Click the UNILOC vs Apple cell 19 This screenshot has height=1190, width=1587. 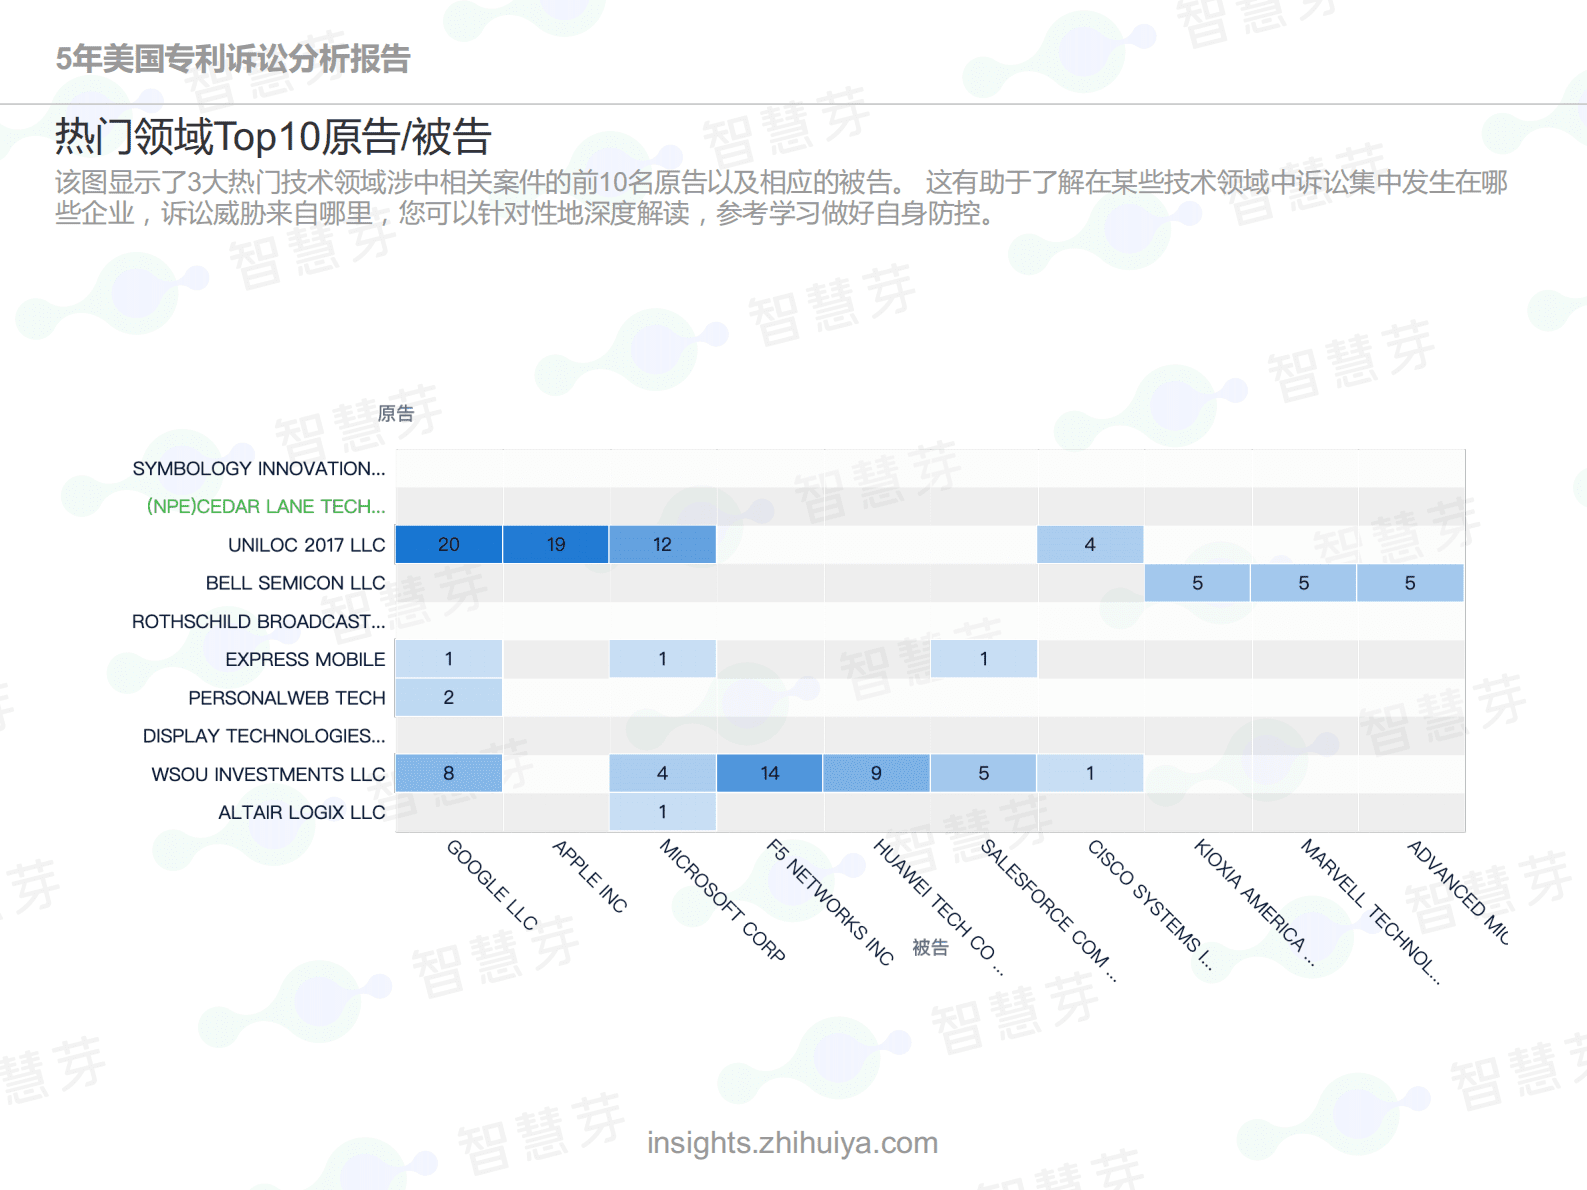pyautogui.click(x=556, y=545)
